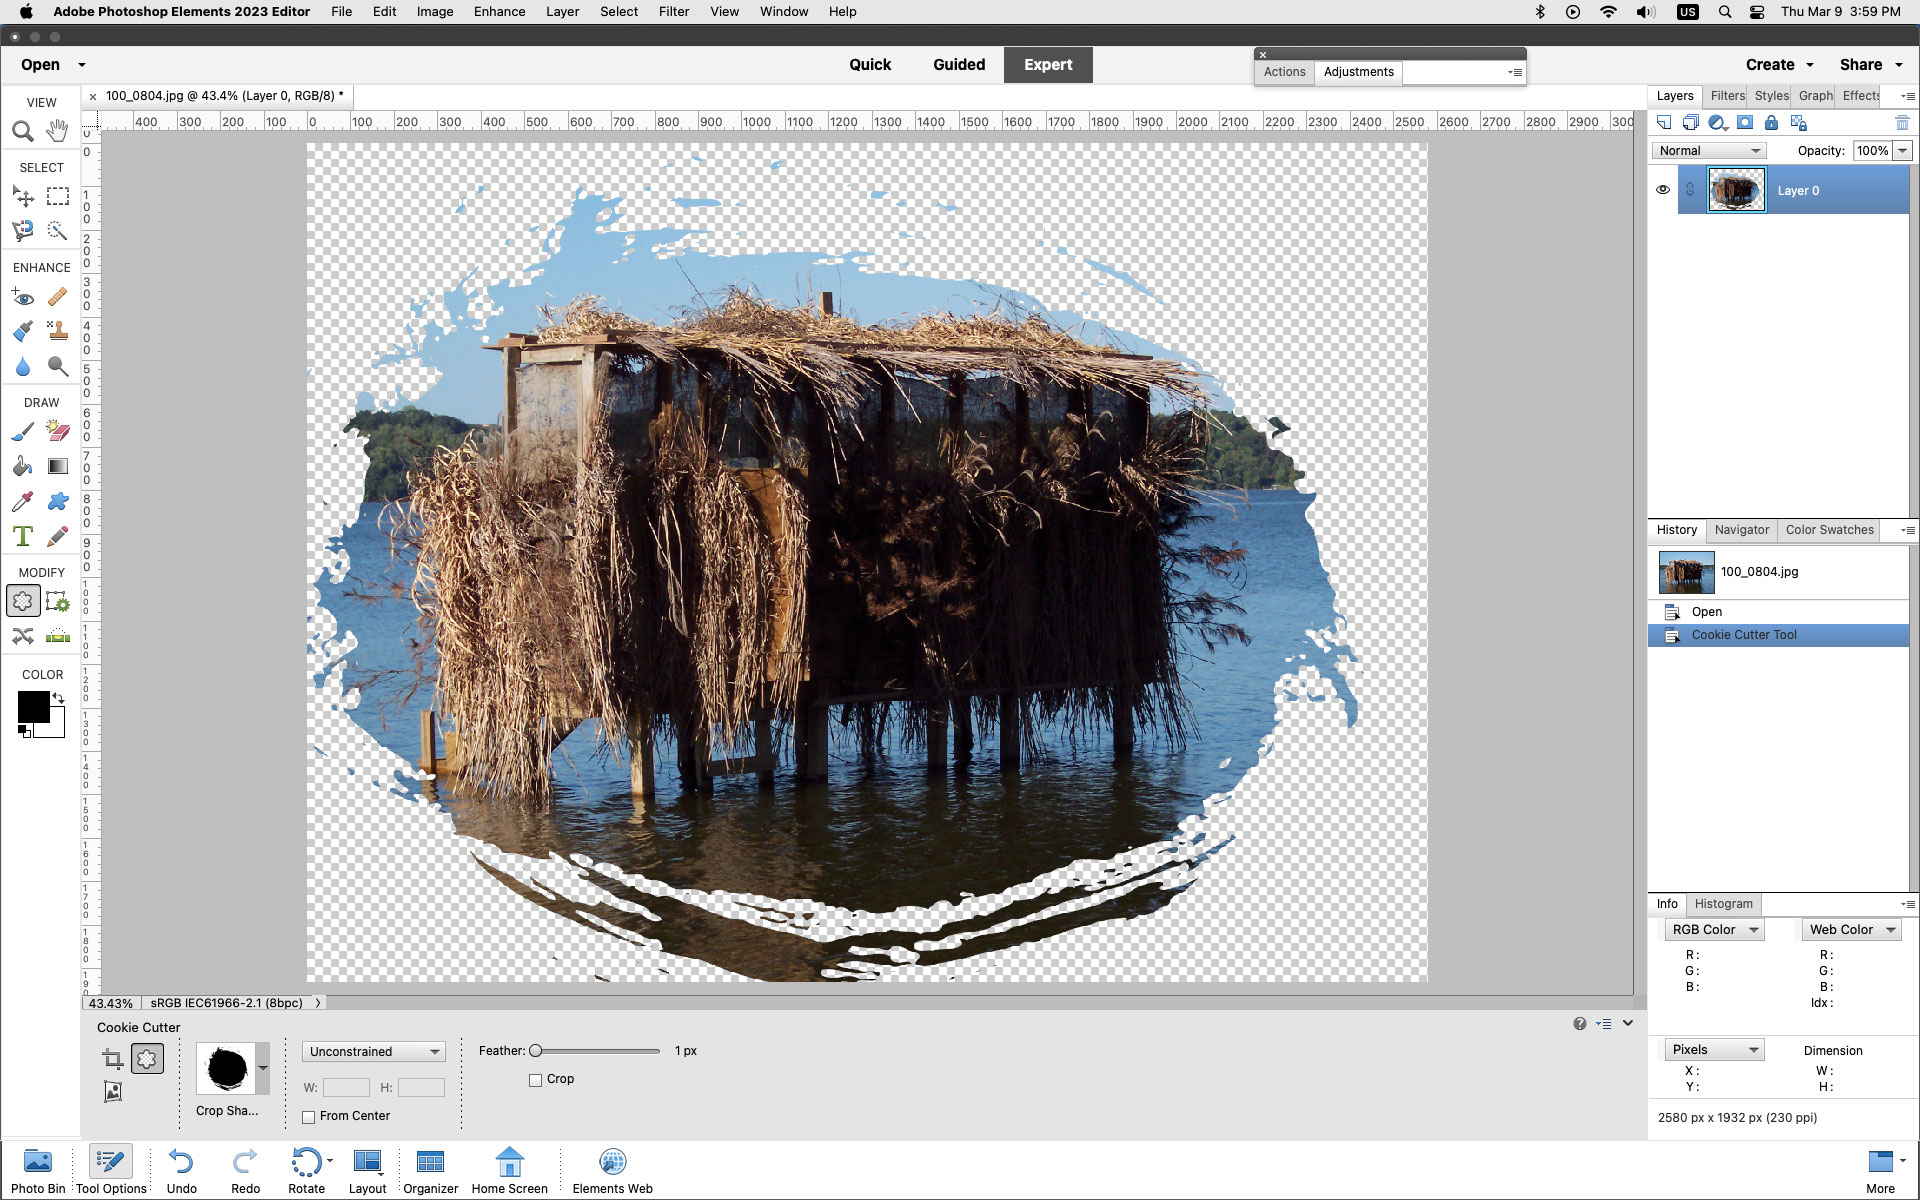The width and height of the screenshot is (1920, 1200).
Task: Click the black foreground color swatch
Action: click(x=34, y=708)
